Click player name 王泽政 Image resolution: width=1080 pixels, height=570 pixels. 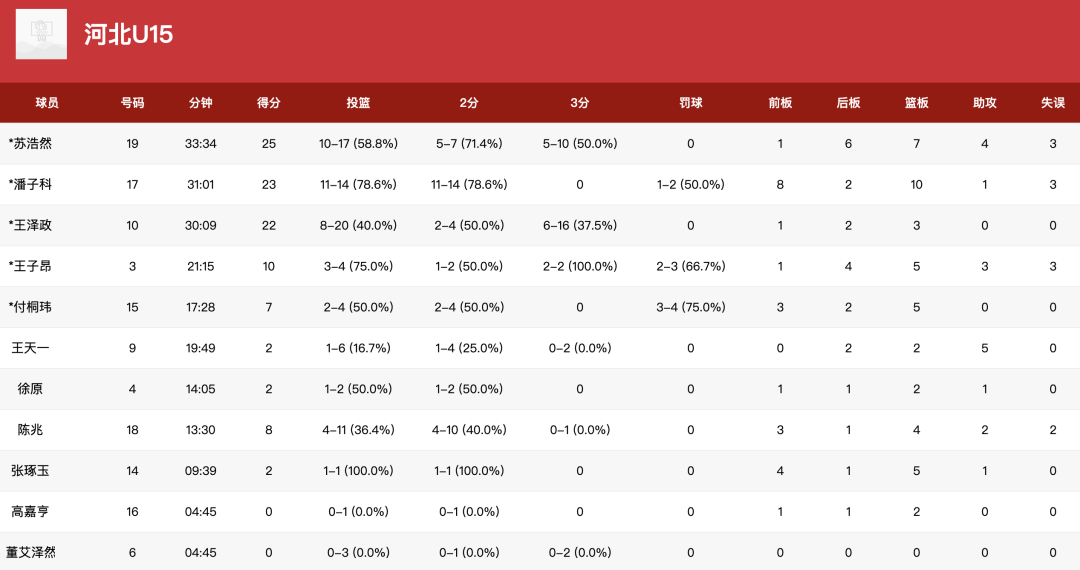coord(31,226)
